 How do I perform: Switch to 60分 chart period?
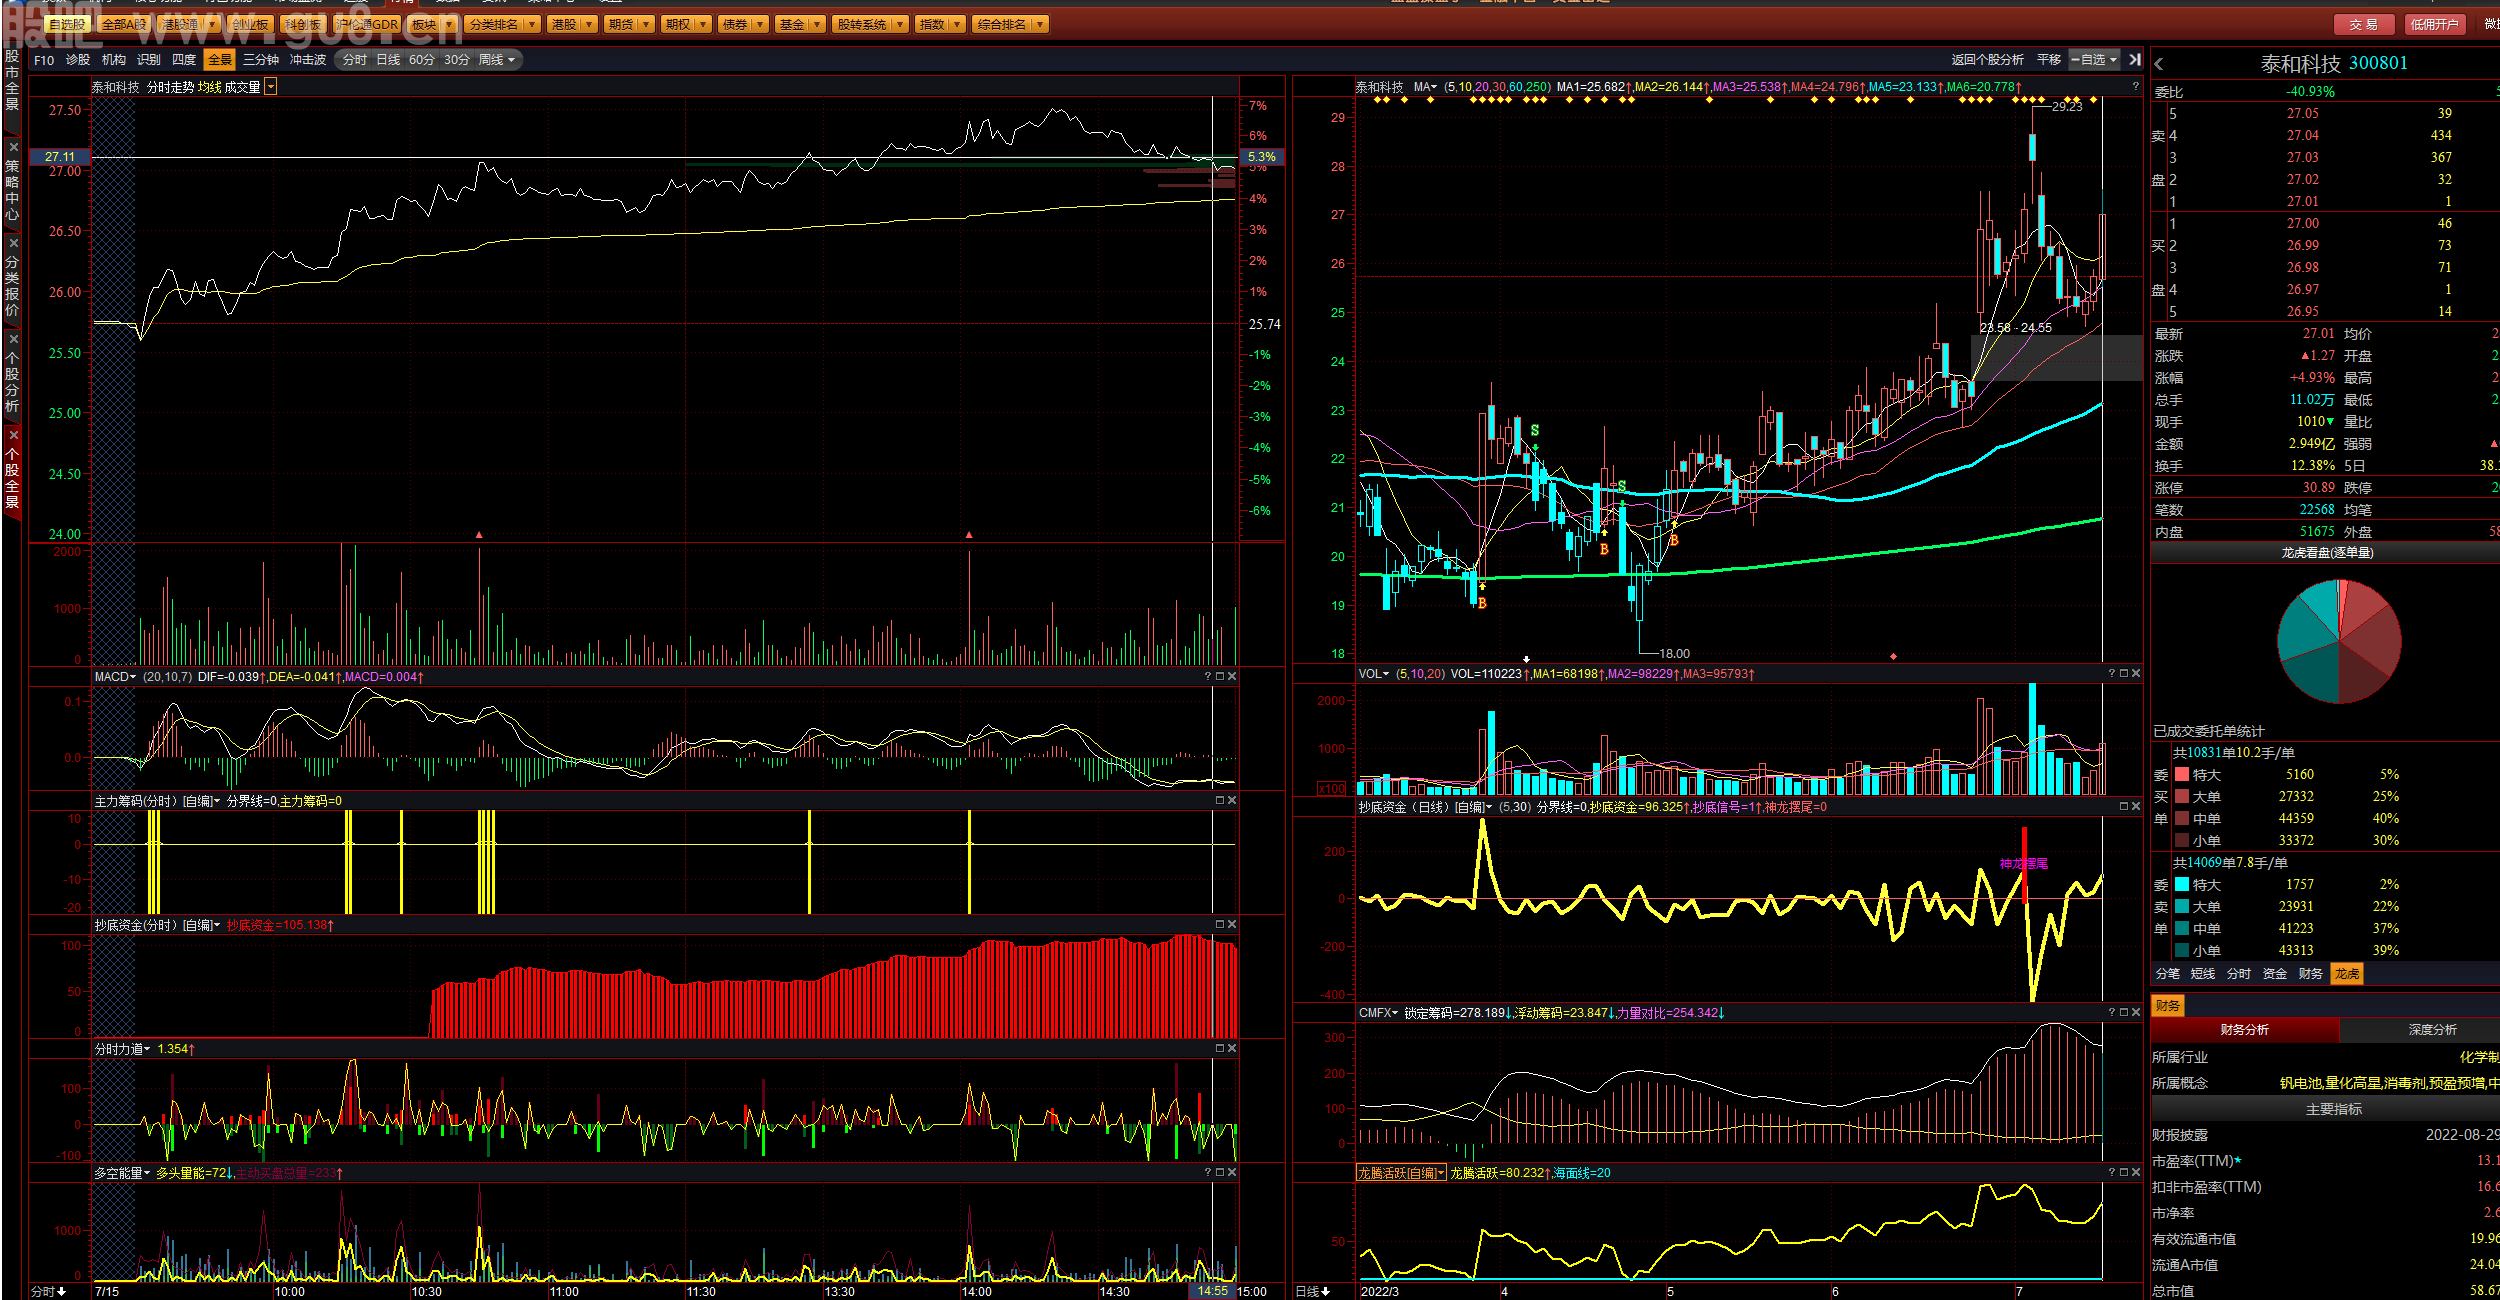coord(422,60)
